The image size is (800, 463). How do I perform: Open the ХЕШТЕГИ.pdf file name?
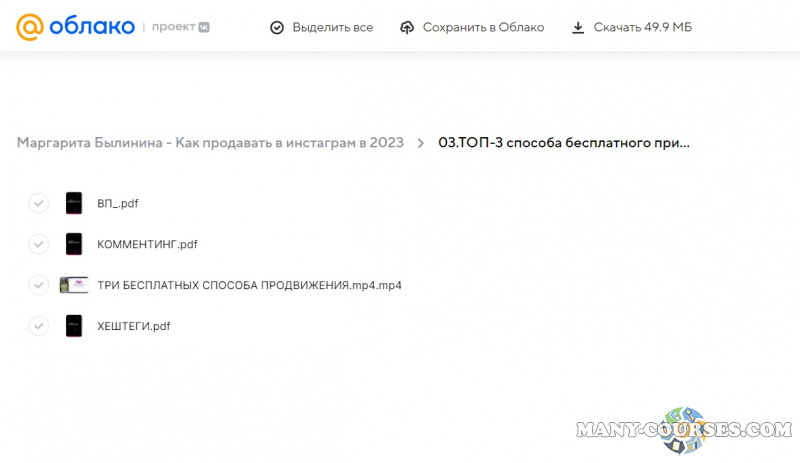tap(133, 326)
